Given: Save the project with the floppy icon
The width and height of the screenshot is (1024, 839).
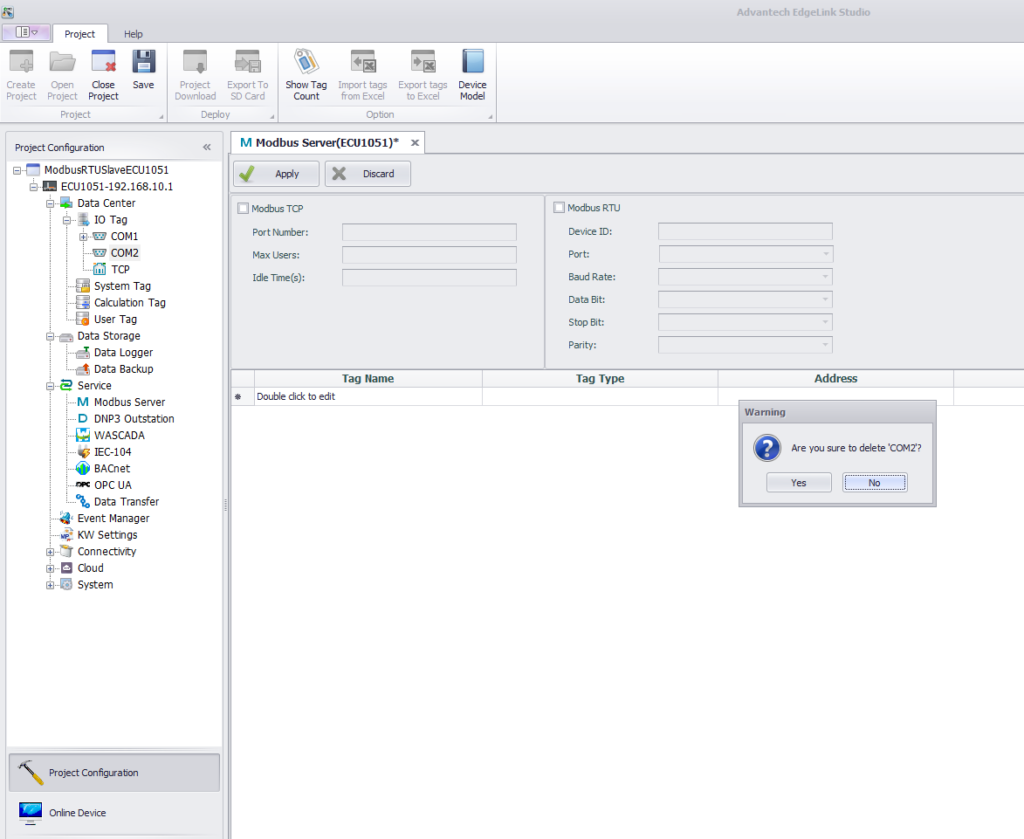Looking at the screenshot, I should coord(144,62).
